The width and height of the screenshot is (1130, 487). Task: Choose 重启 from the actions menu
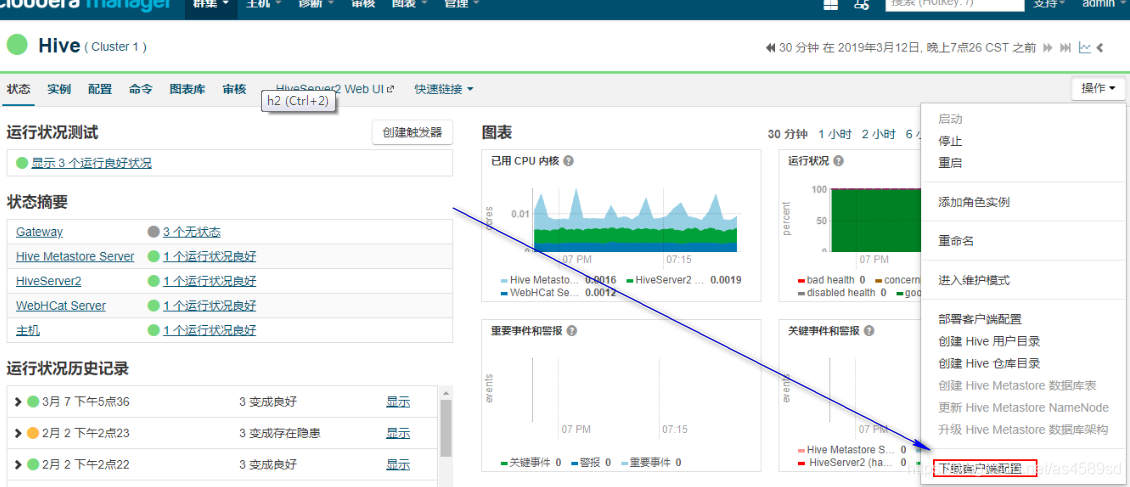point(950,163)
